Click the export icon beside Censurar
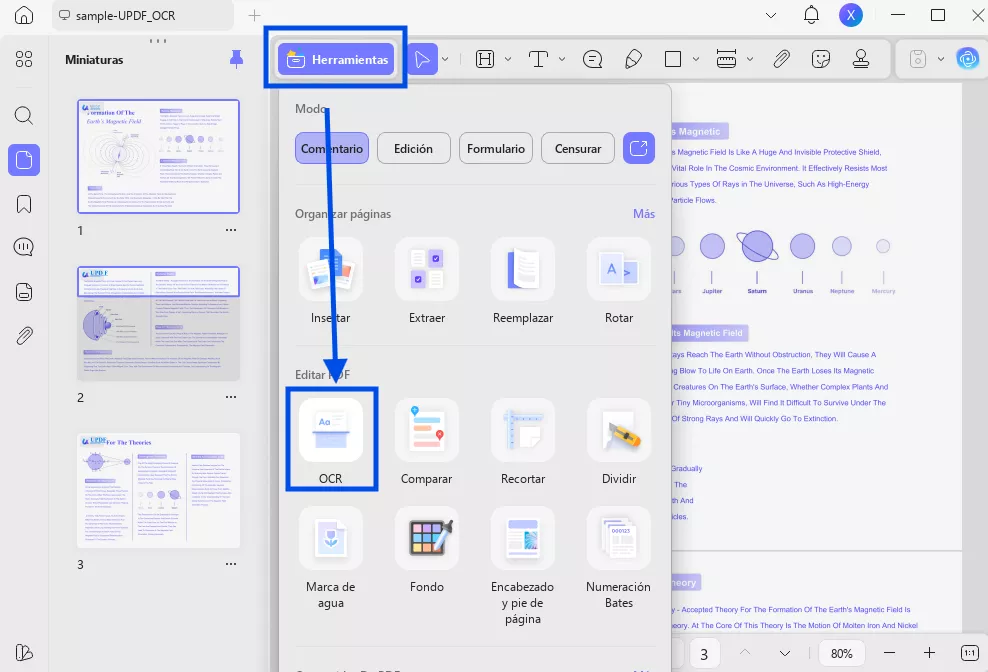The width and height of the screenshot is (988, 672). tap(639, 148)
